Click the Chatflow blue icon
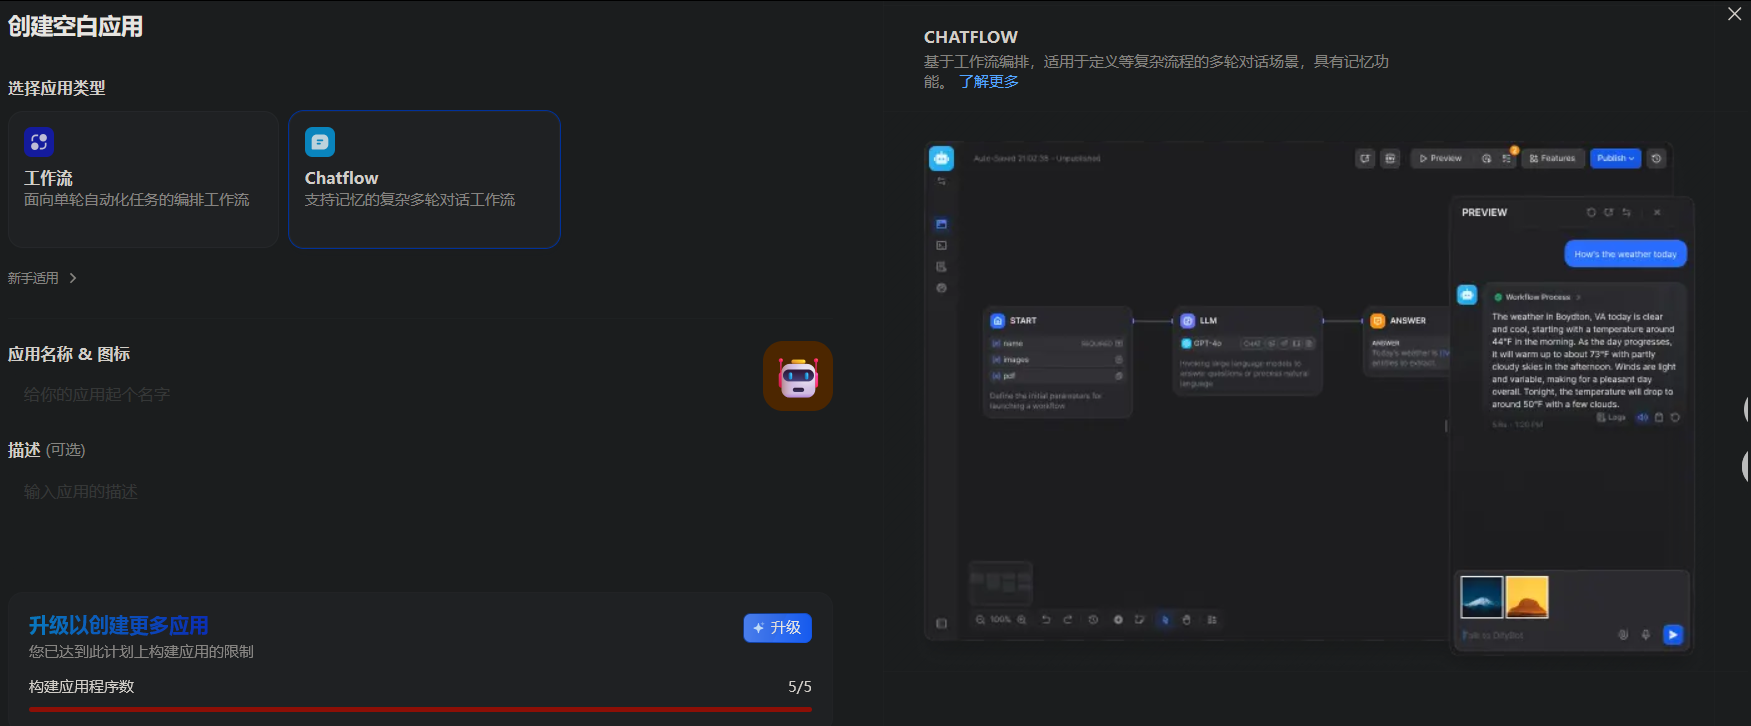The image size is (1751, 726). [x=320, y=142]
